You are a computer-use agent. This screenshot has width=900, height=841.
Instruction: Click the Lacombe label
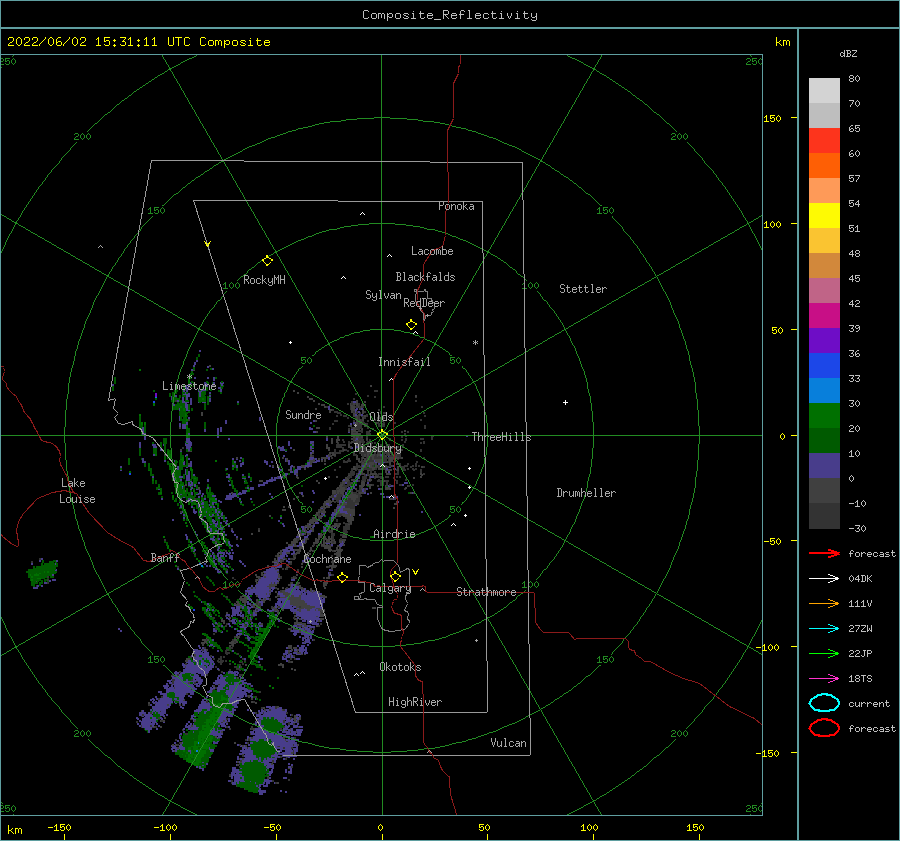[x=432, y=251]
